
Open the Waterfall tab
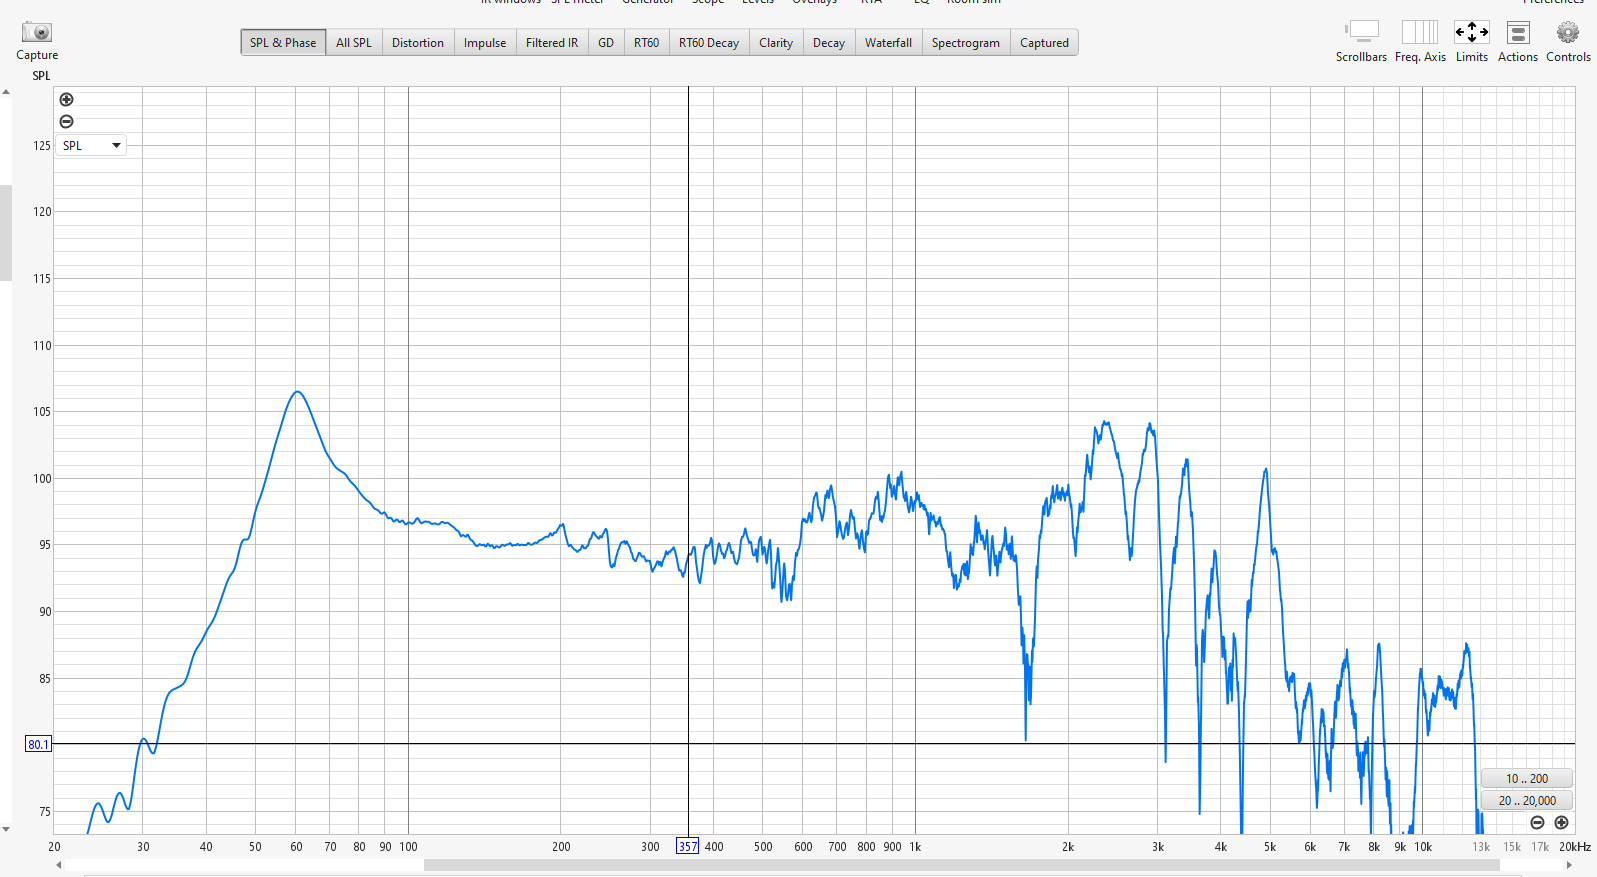pos(888,42)
